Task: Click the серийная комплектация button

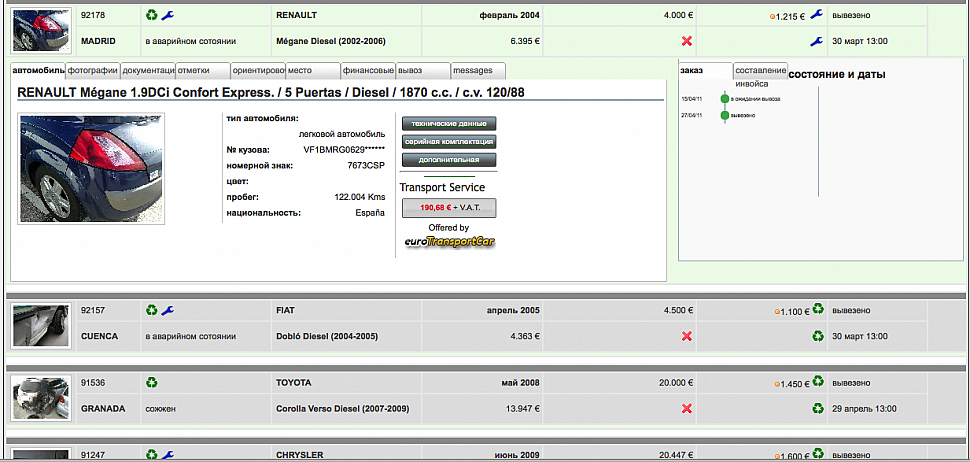Action: pos(449,142)
